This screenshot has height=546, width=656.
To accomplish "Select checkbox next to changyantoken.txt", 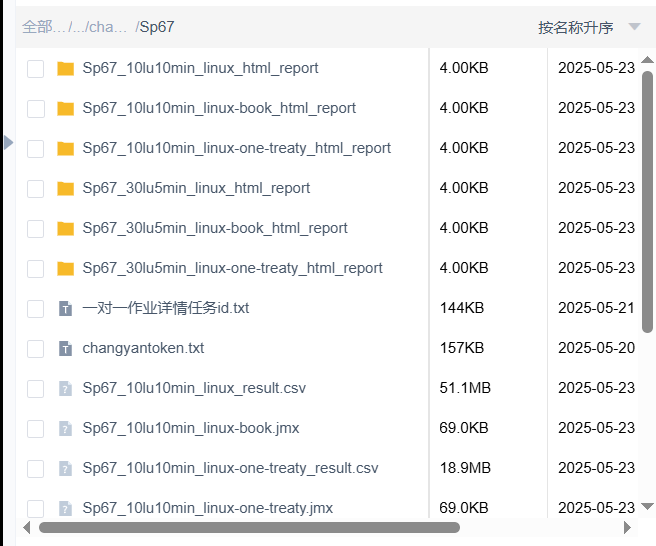I will point(36,349).
